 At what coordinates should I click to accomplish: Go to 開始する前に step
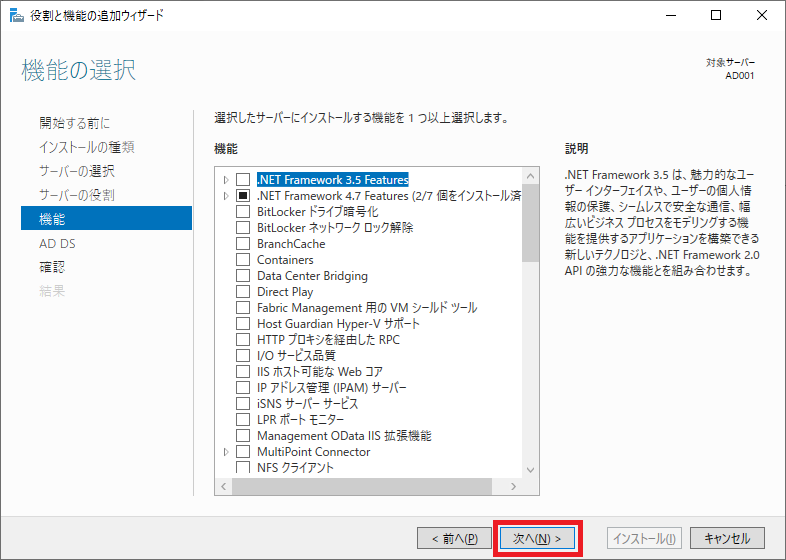75,123
